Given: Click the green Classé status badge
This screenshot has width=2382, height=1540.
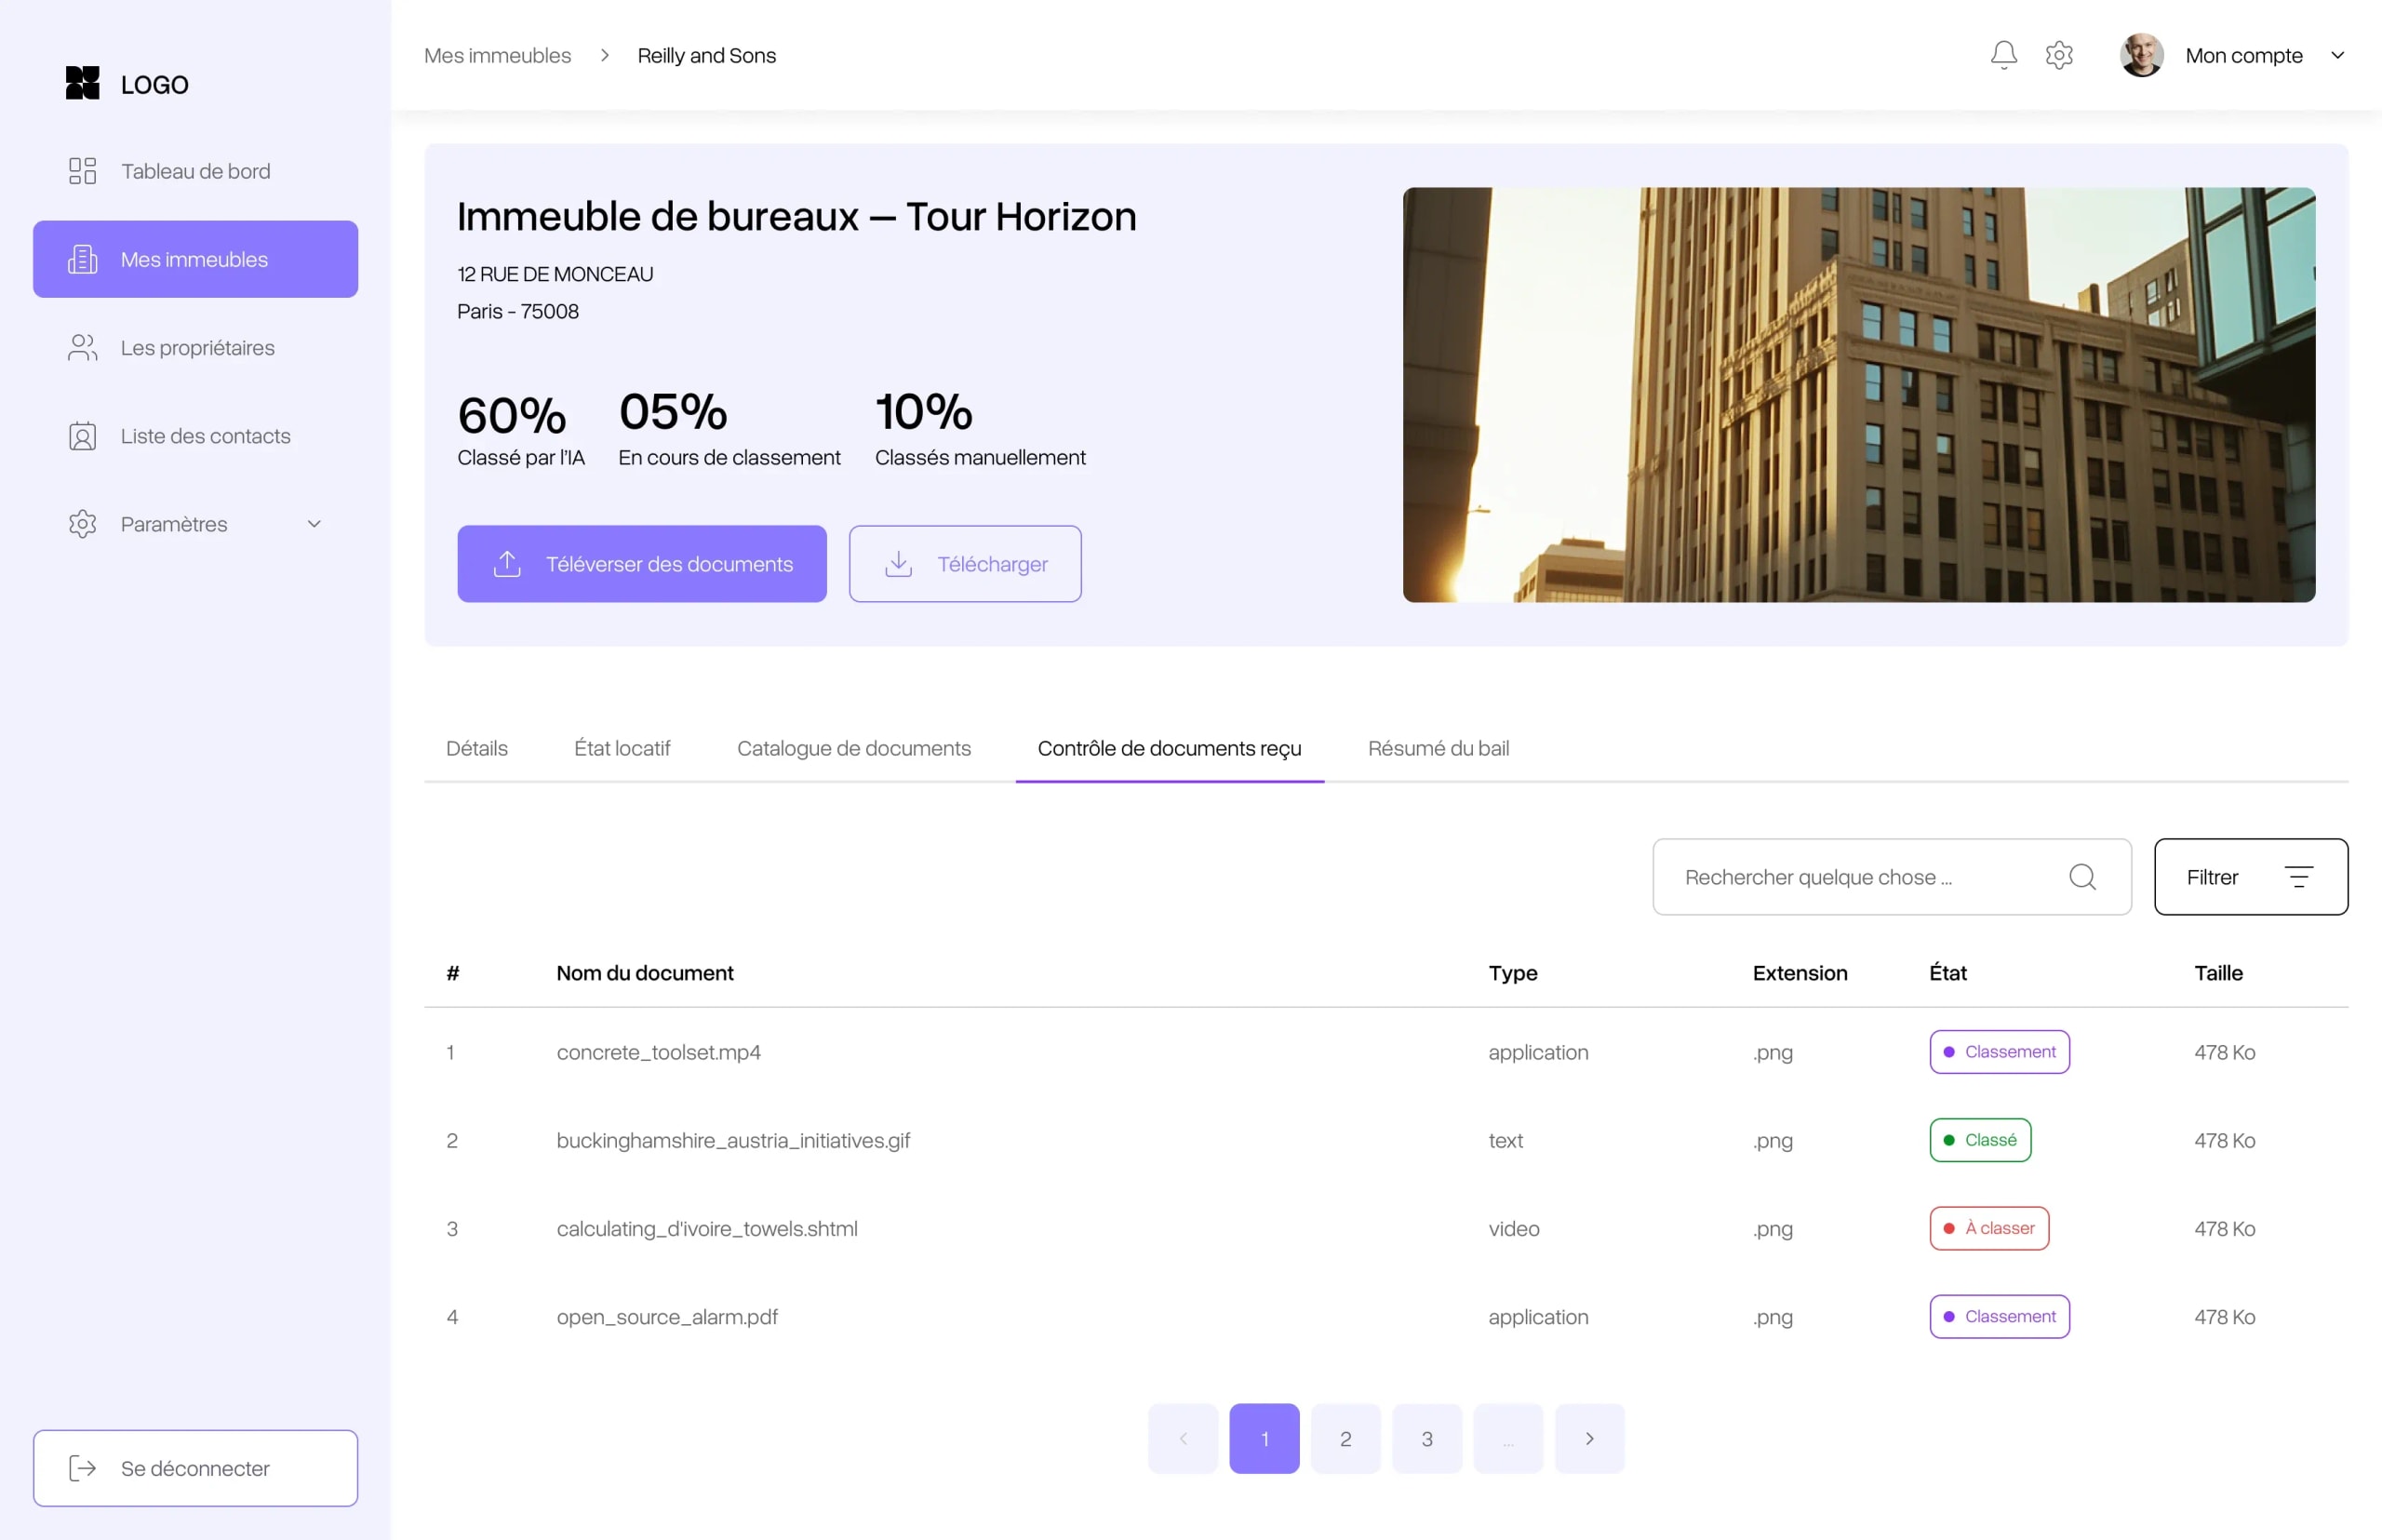Looking at the screenshot, I should click(1980, 1140).
